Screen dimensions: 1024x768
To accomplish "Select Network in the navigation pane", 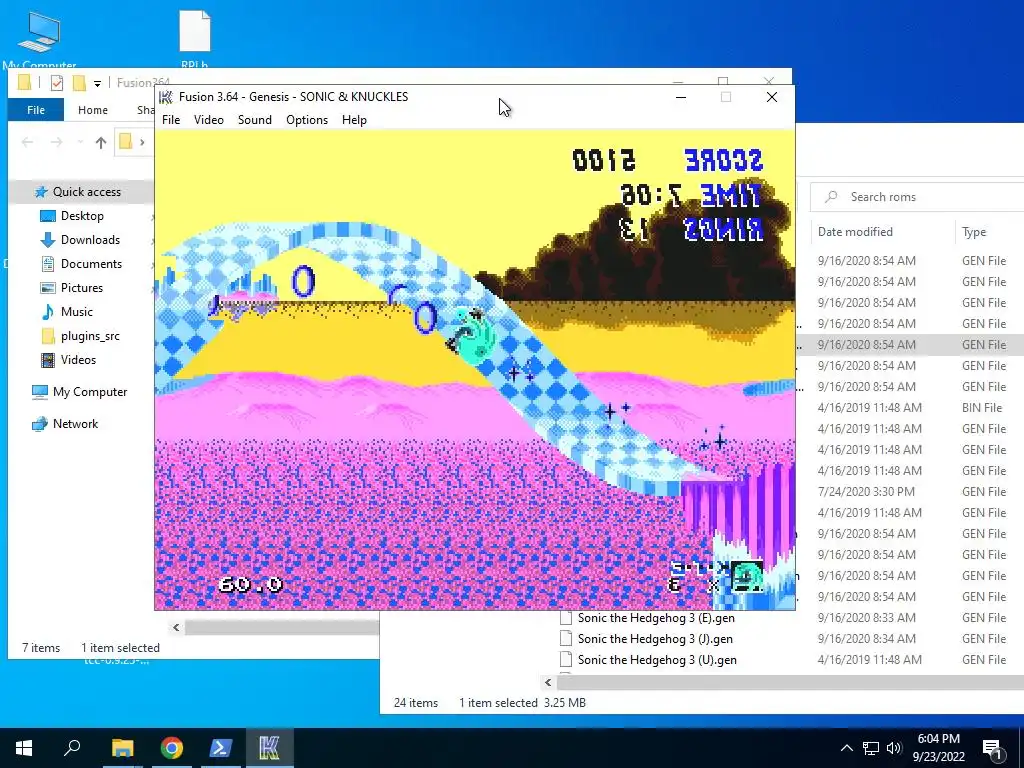I will pos(75,424).
